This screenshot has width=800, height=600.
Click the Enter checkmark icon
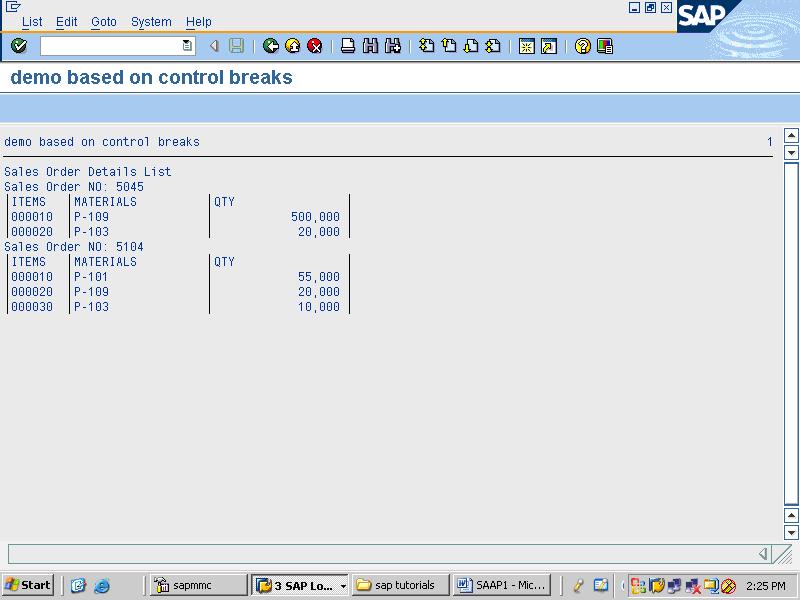pos(17,44)
